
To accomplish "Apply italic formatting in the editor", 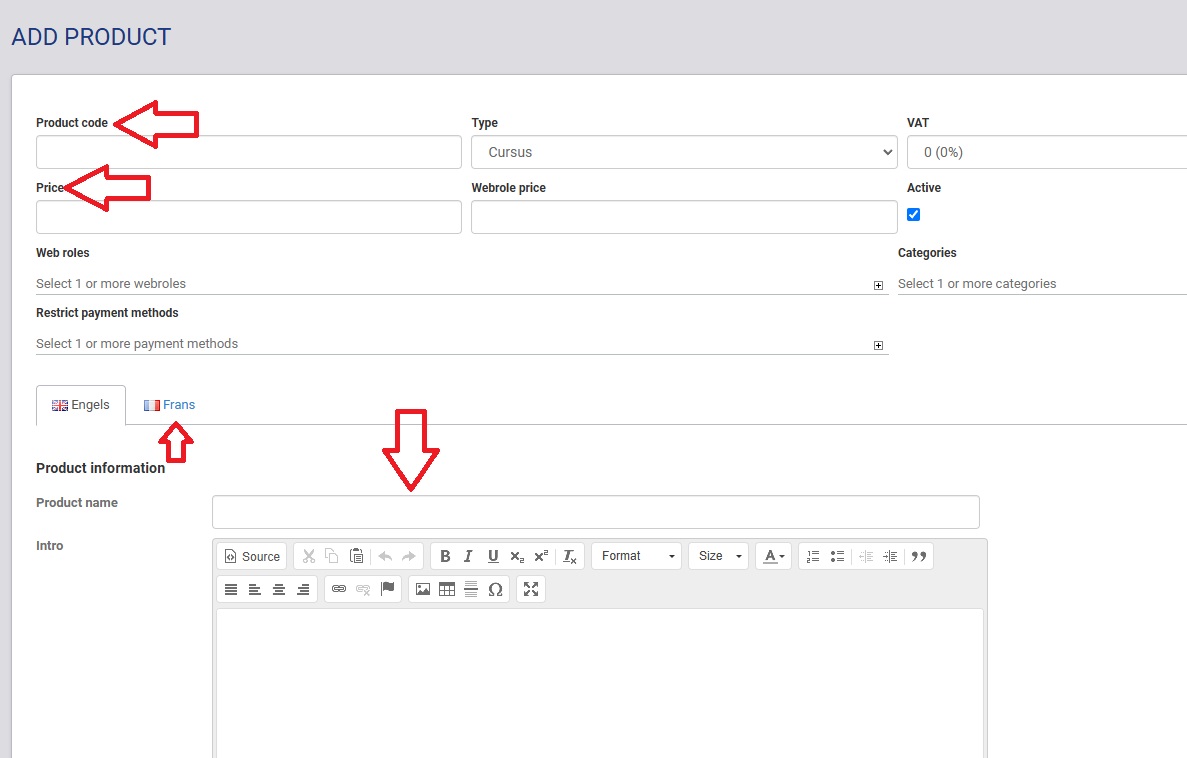I will click(468, 556).
